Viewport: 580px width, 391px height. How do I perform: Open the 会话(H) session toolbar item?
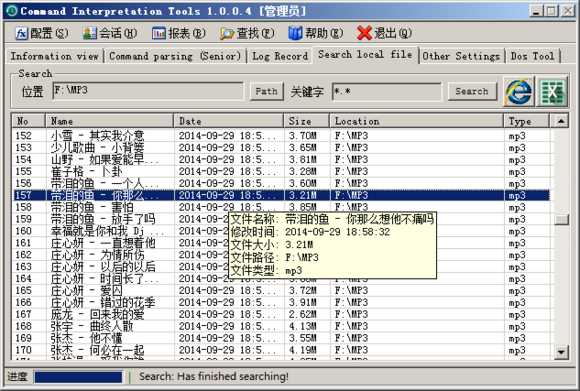[x=109, y=33]
